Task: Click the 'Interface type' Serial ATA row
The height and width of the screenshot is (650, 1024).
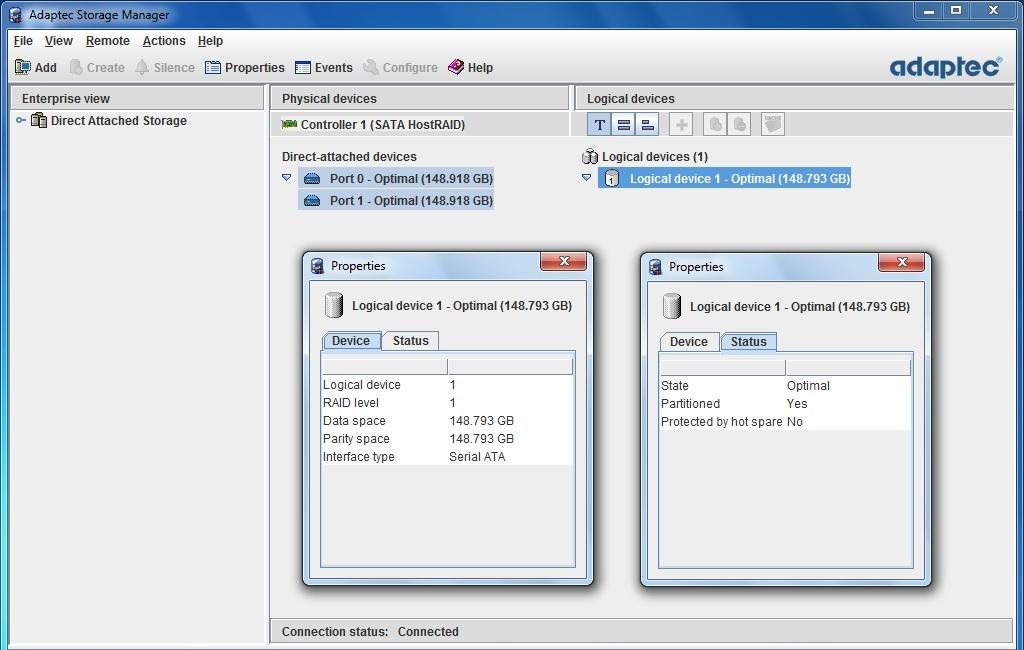Action: point(447,457)
